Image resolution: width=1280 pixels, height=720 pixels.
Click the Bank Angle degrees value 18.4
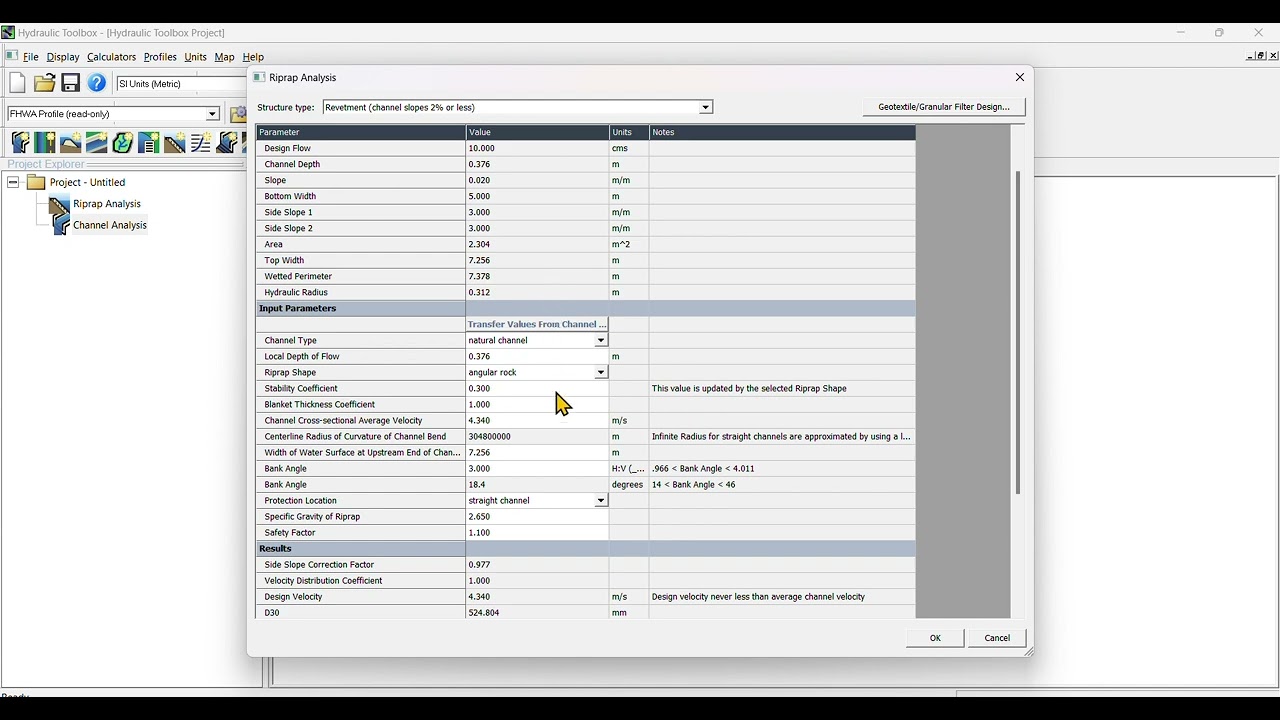tap(537, 484)
